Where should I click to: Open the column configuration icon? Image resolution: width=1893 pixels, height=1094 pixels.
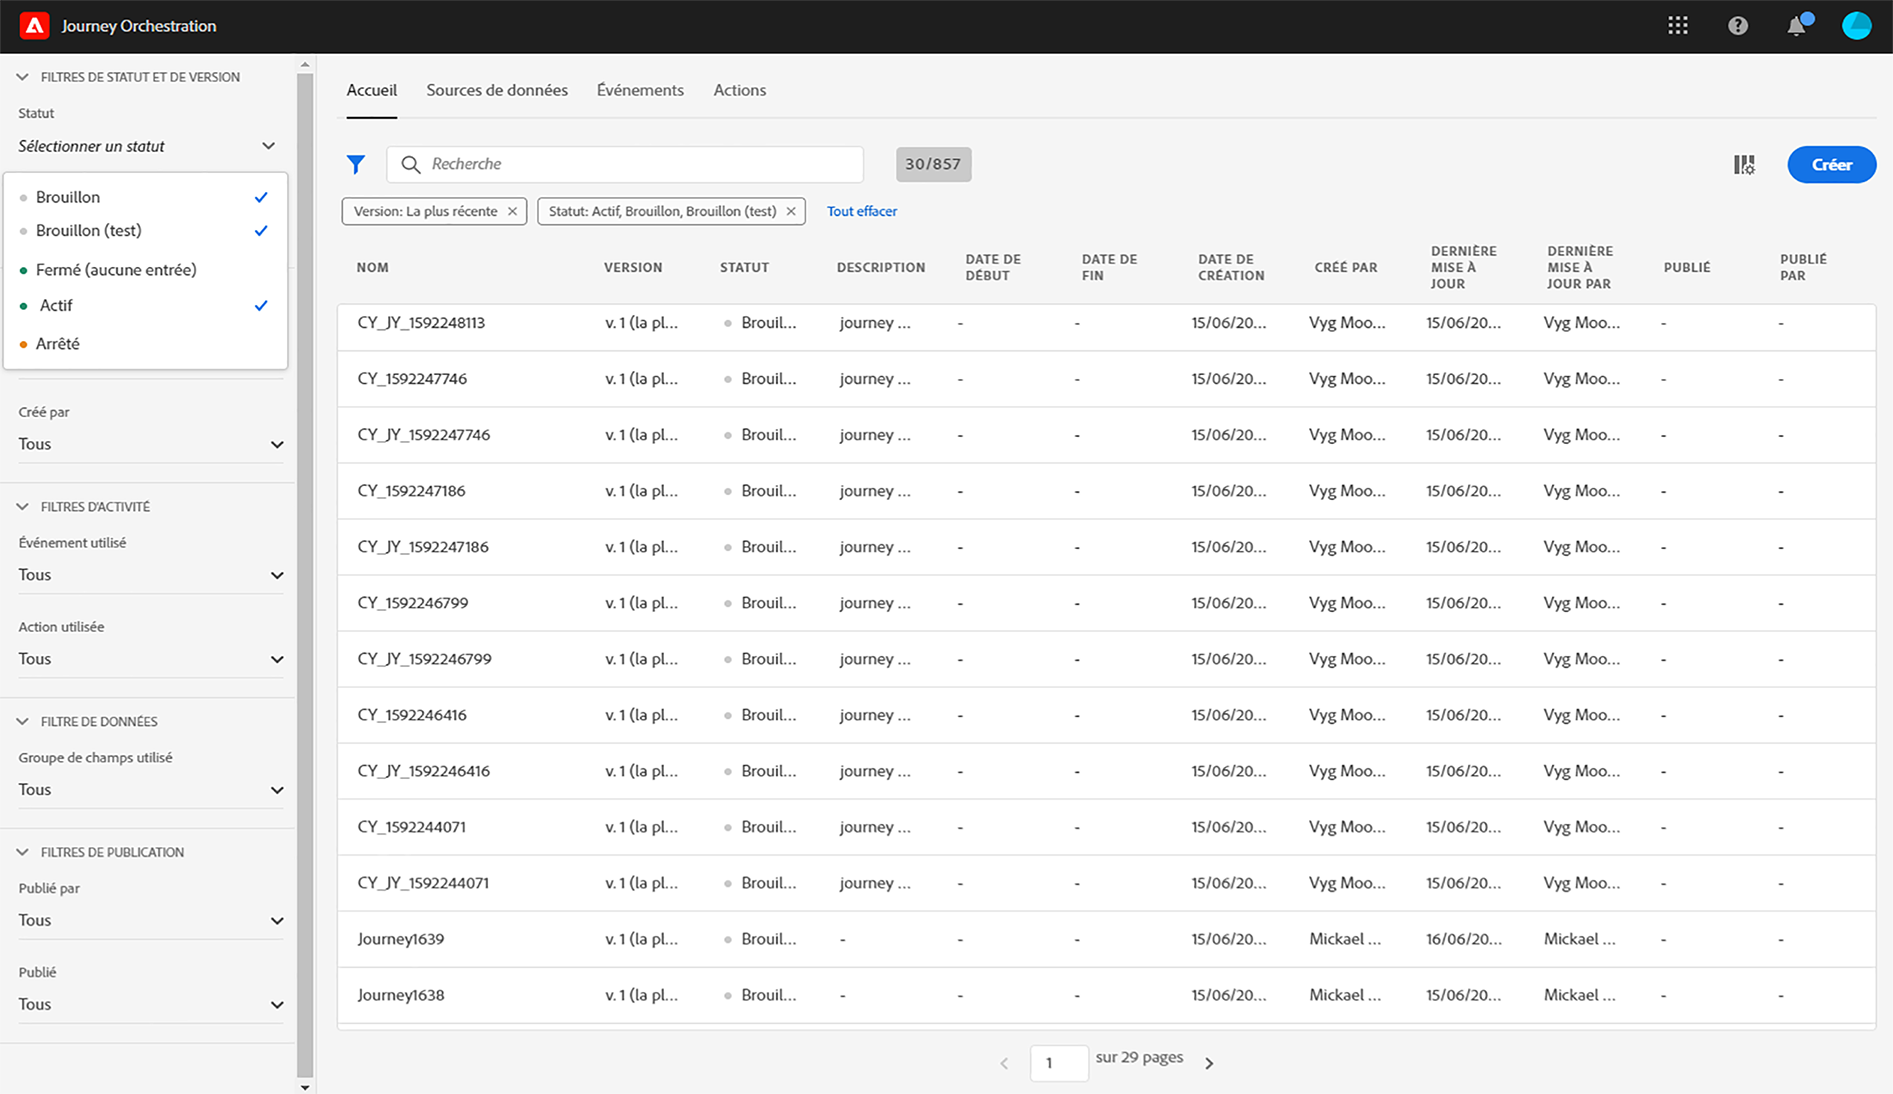pos(1744,165)
